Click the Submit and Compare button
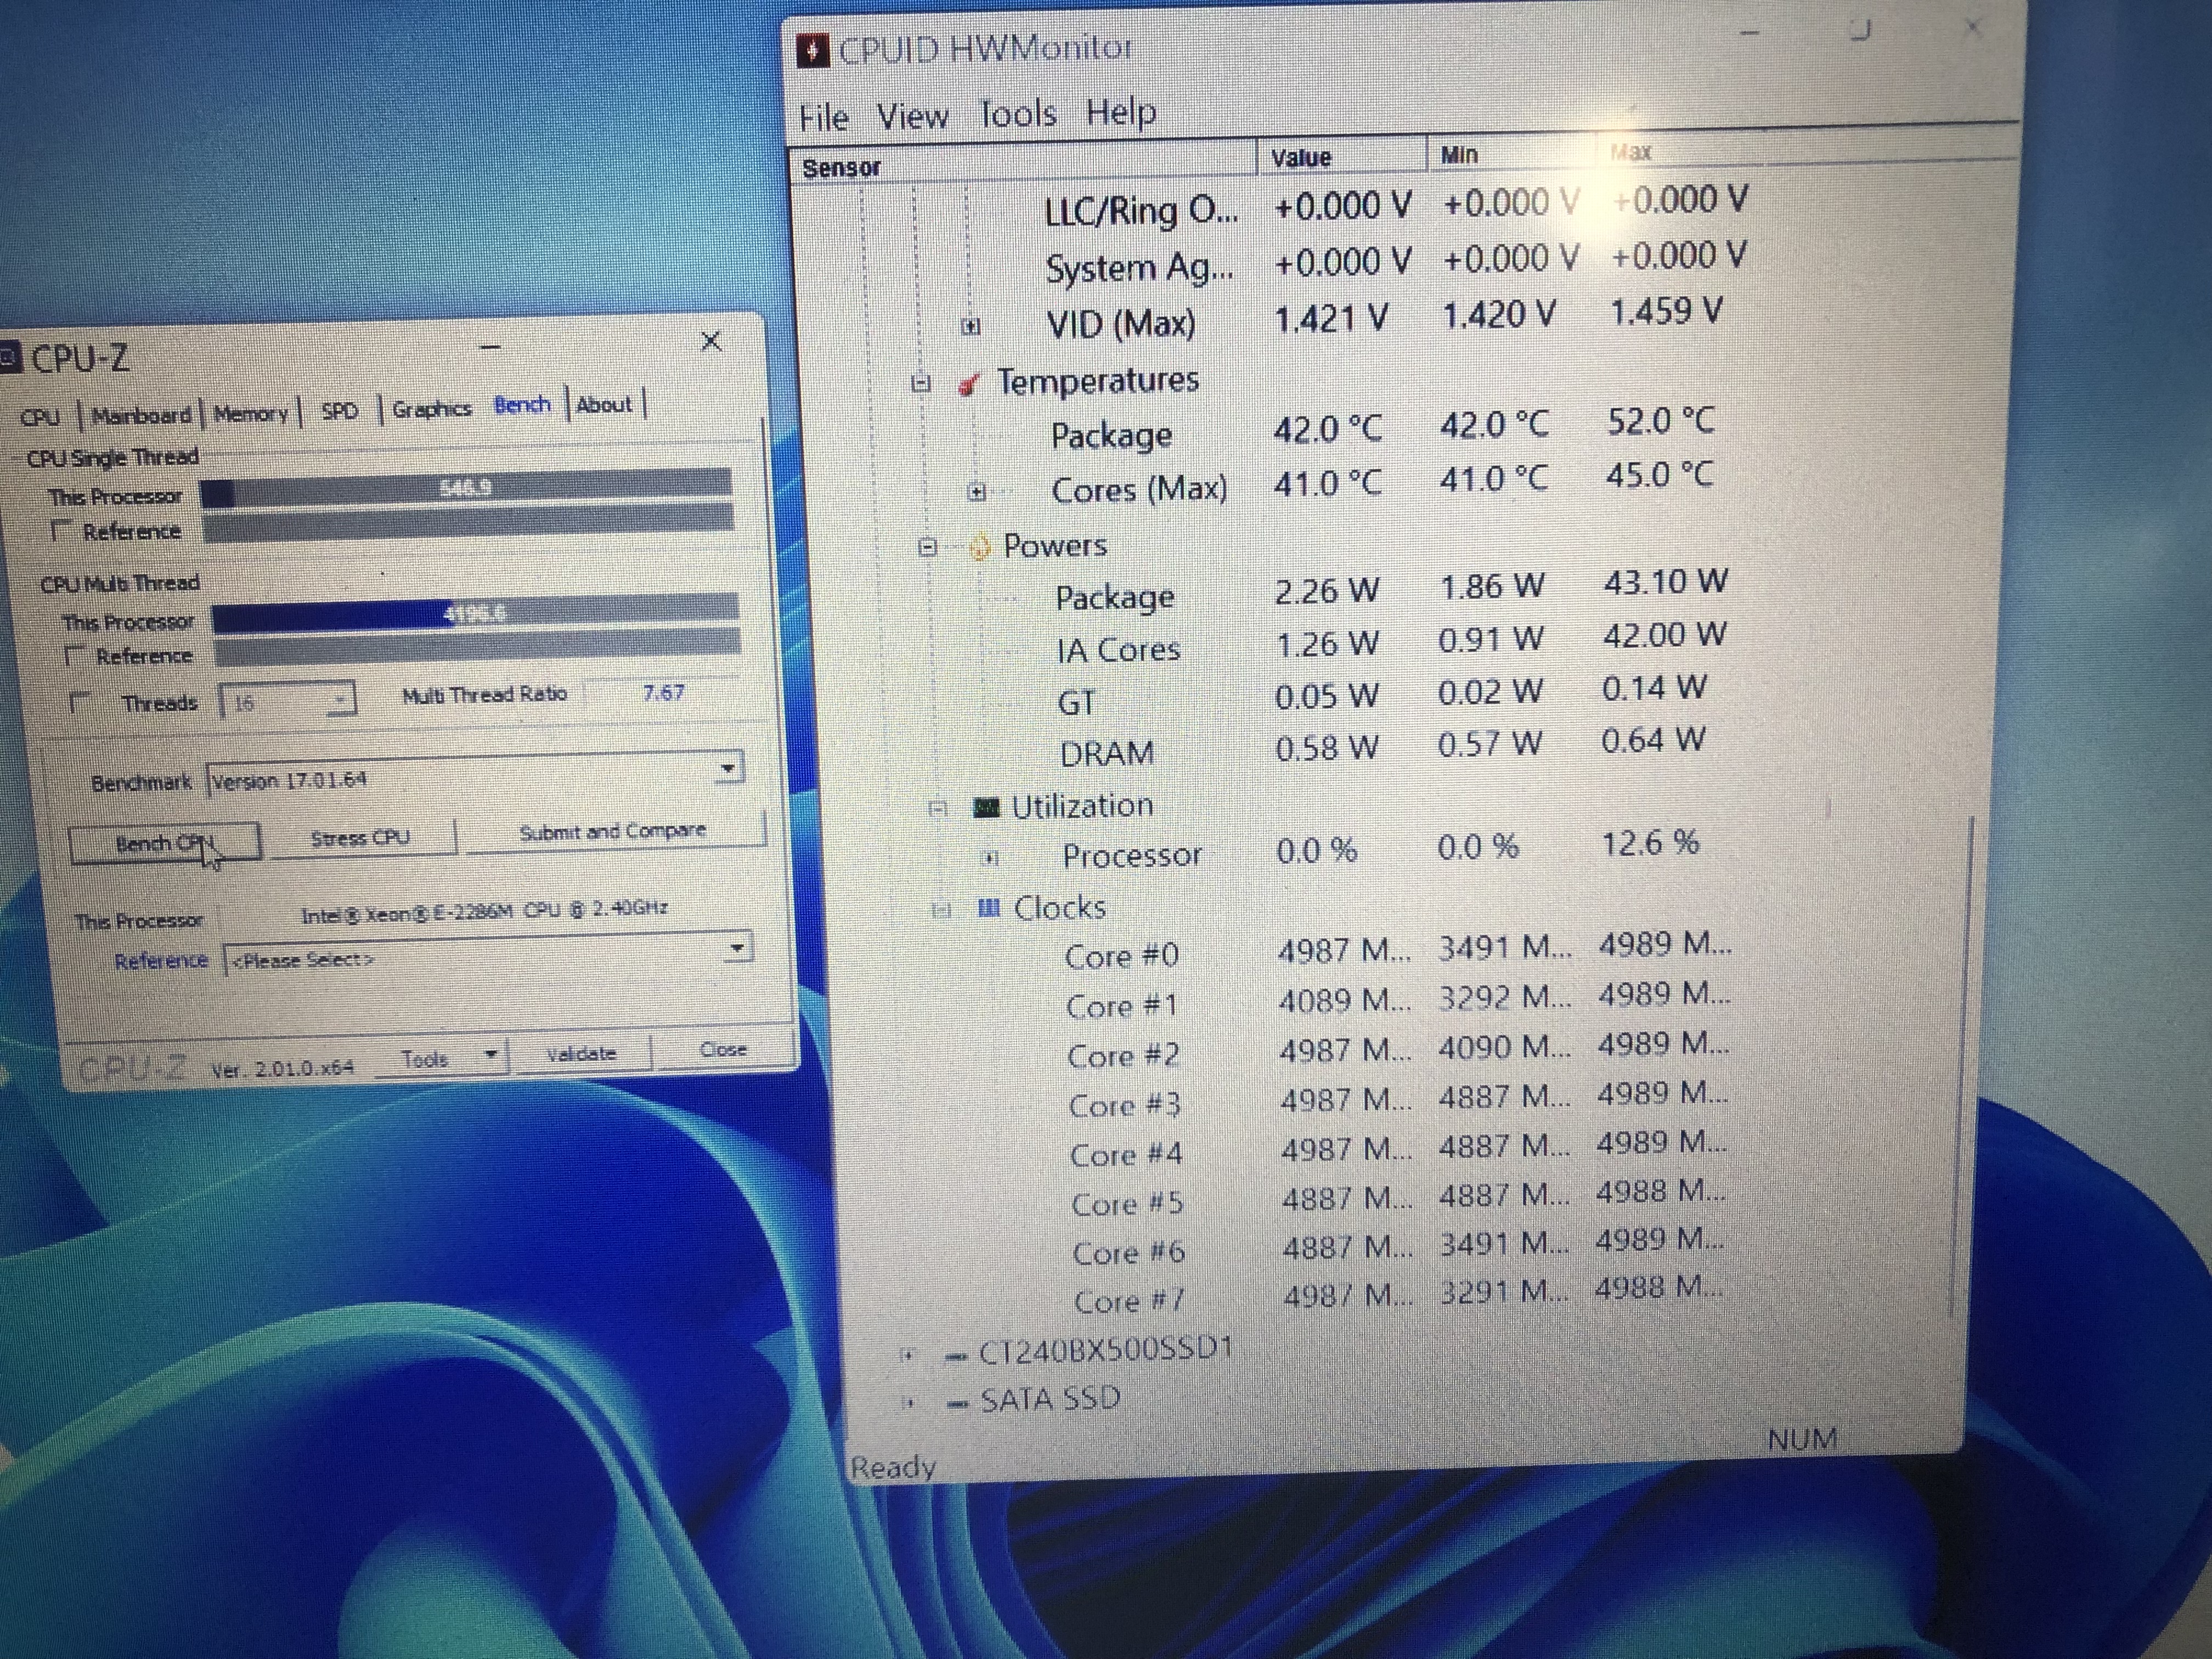Screen dimensions: 2212x1659 point(612,831)
